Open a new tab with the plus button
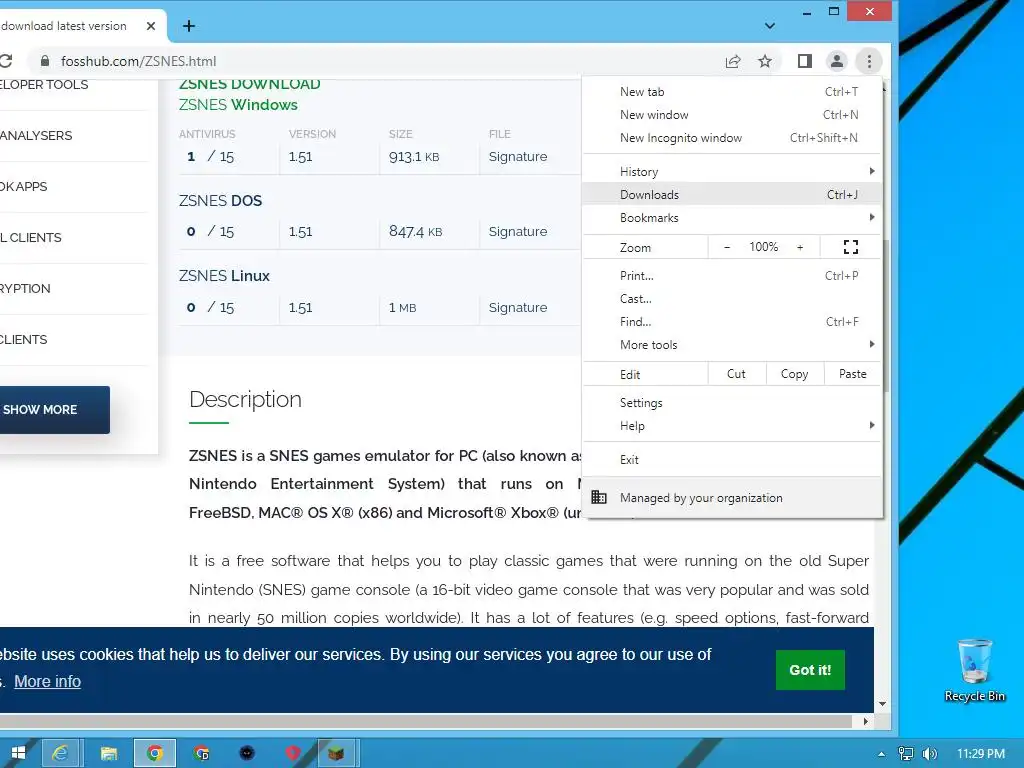Screen dimensions: 1024x768 click(x=189, y=26)
